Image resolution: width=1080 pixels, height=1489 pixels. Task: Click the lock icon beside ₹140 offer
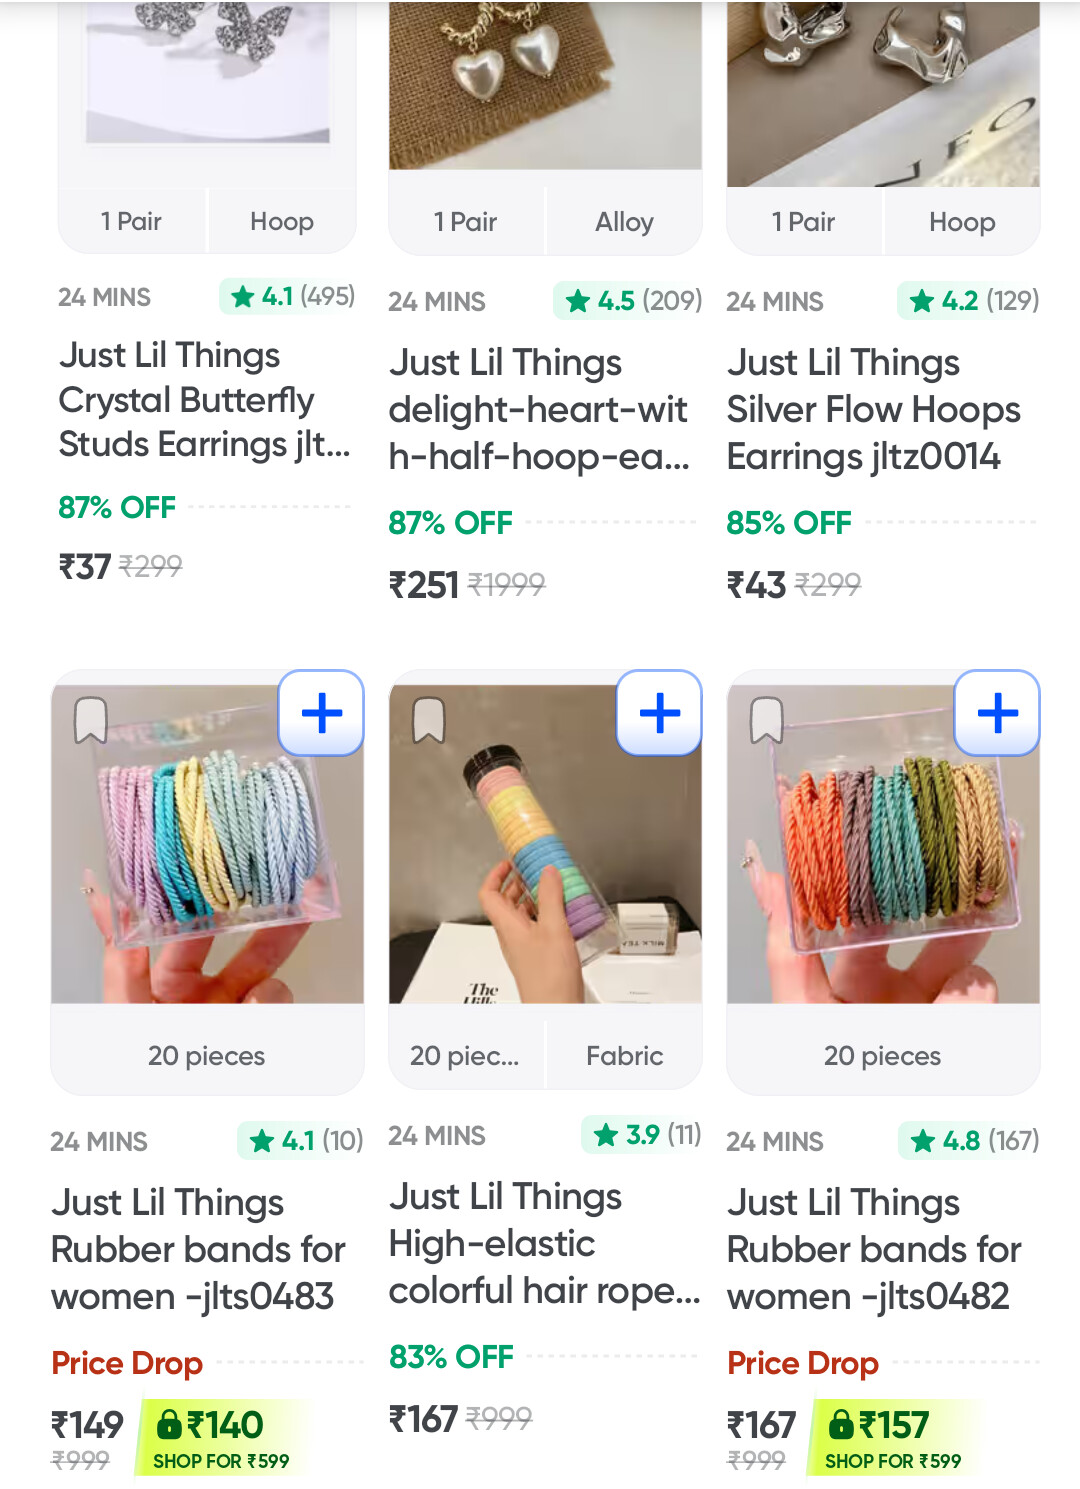[169, 1423]
